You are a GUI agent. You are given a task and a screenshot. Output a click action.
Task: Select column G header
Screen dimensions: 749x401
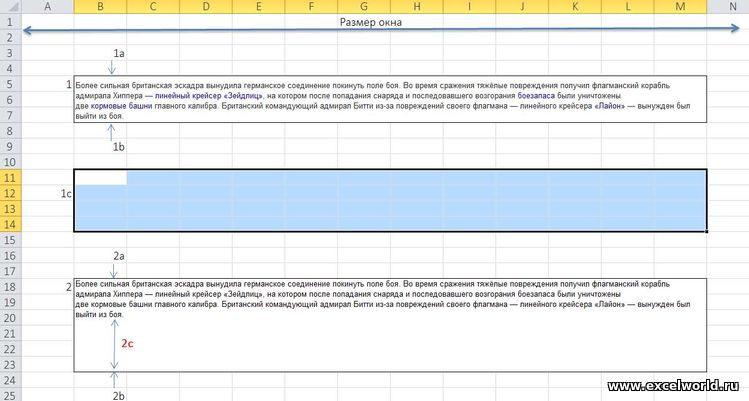[364, 7]
